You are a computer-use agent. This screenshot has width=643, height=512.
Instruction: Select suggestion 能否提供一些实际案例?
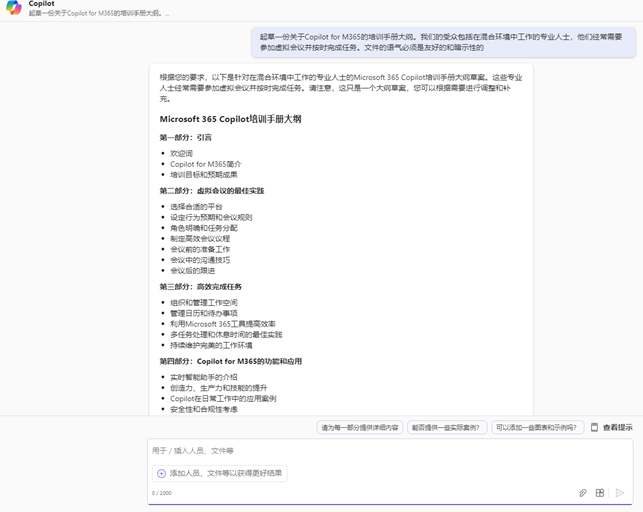(x=446, y=427)
